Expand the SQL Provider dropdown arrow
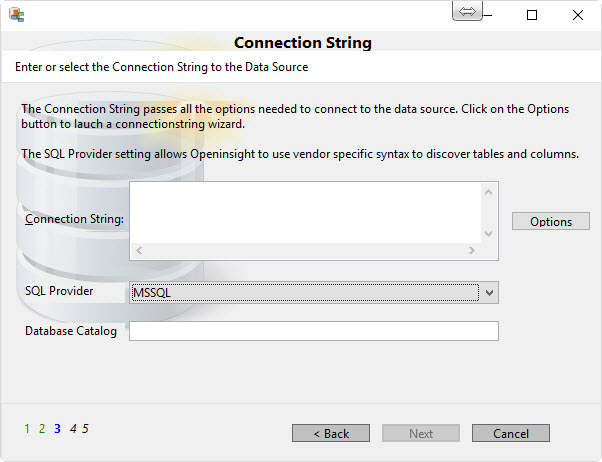The image size is (602, 462). tap(489, 293)
